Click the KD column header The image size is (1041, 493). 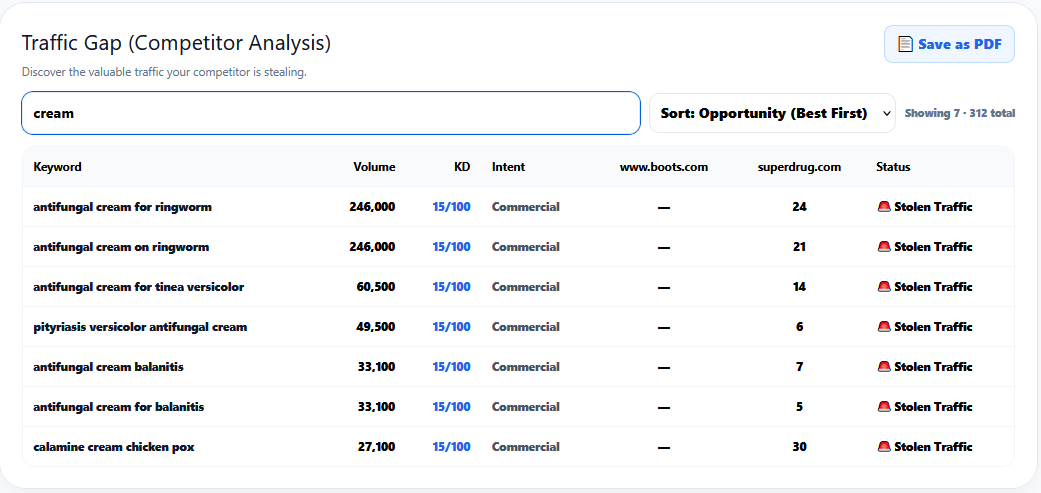[x=462, y=167]
